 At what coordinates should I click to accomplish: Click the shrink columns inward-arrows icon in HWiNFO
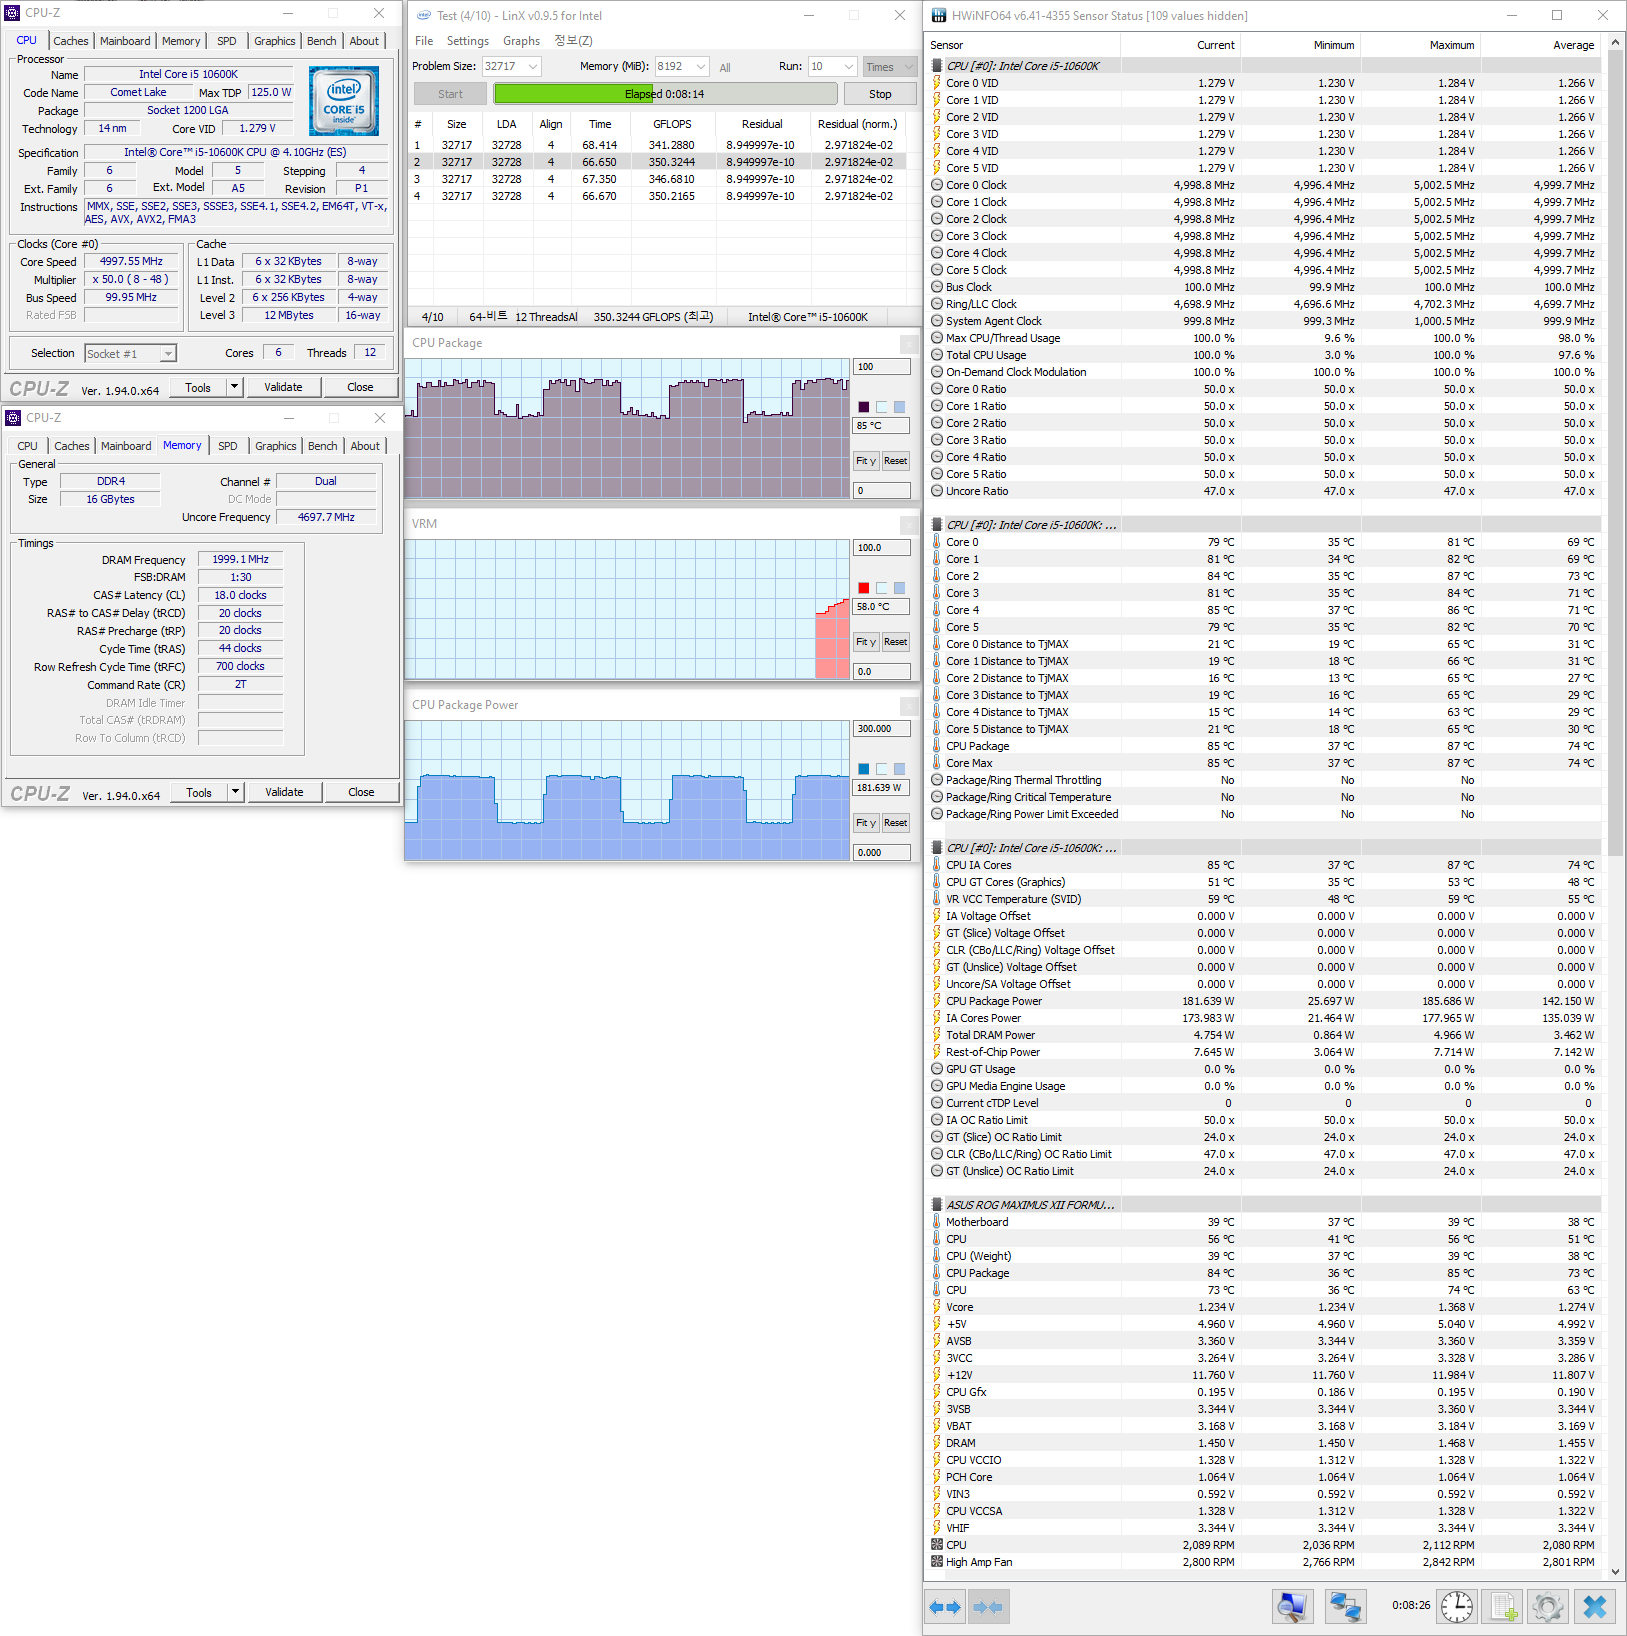(988, 1607)
